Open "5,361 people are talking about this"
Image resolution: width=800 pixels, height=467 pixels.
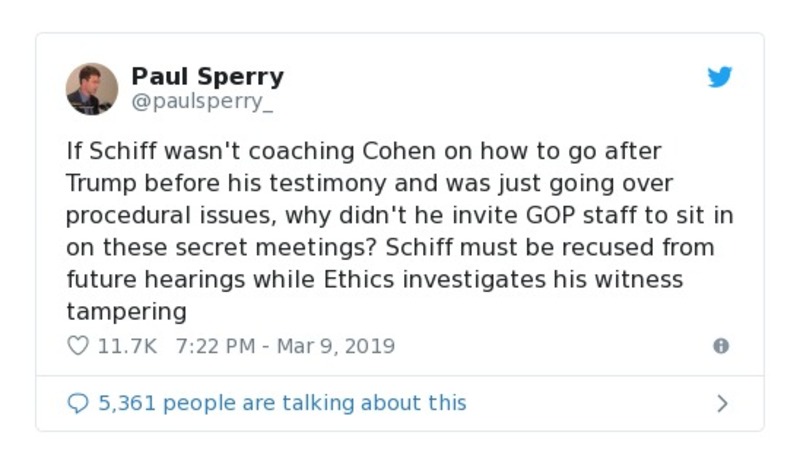[281, 403]
